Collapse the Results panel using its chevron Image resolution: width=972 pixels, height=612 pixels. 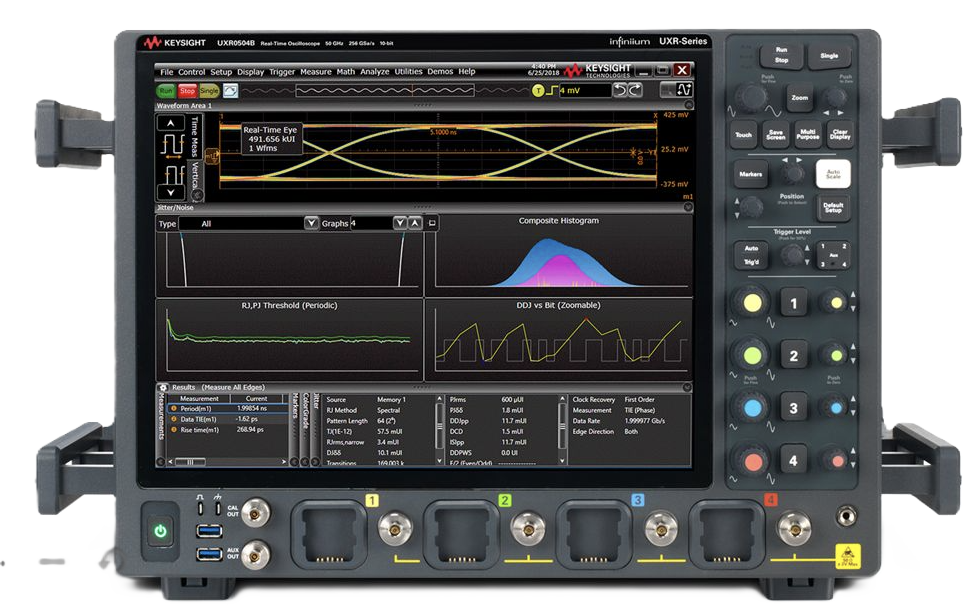click(x=687, y=386)
